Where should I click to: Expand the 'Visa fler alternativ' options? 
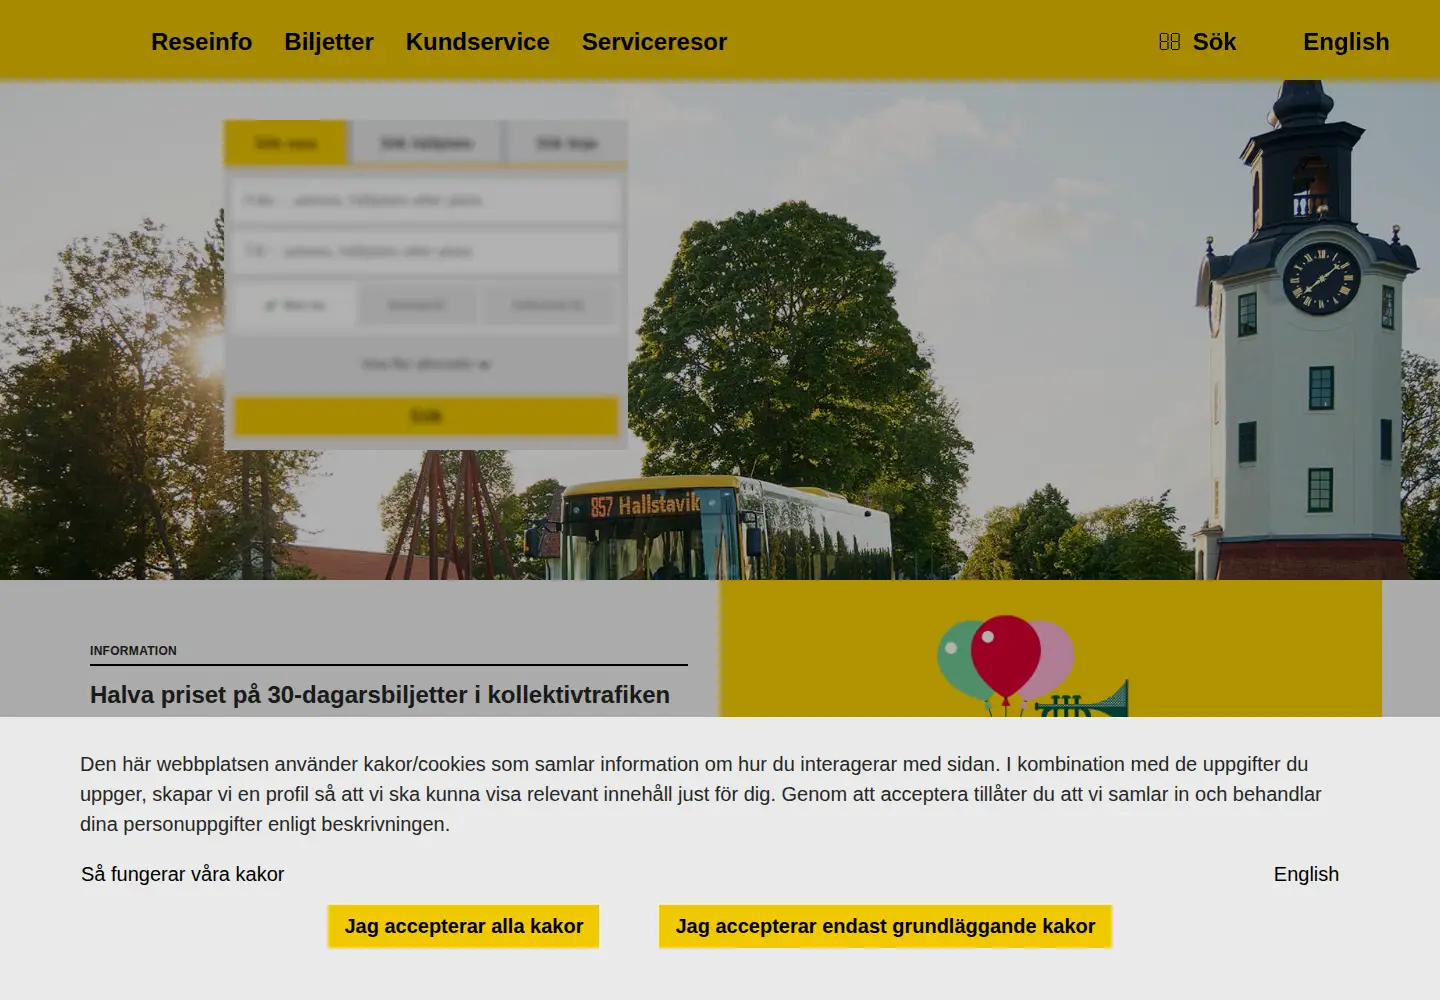point(426,364)
